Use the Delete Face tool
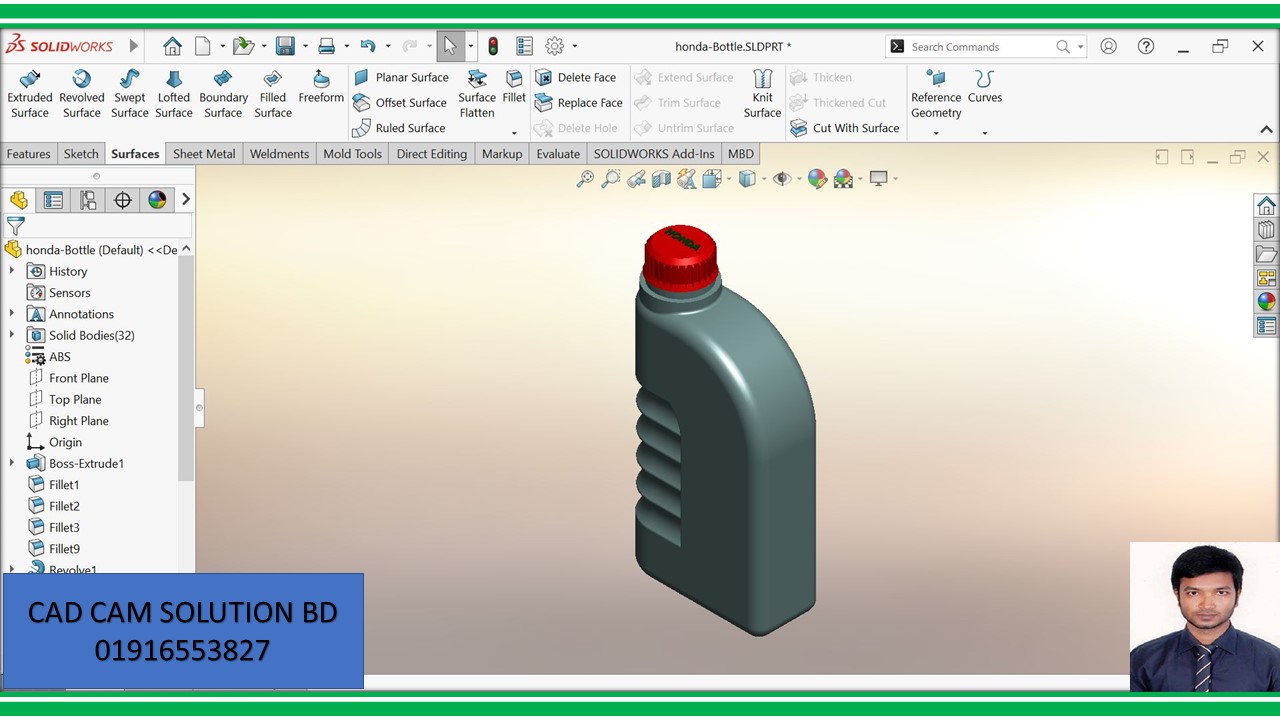1280x720 pixels. [576, 77]
